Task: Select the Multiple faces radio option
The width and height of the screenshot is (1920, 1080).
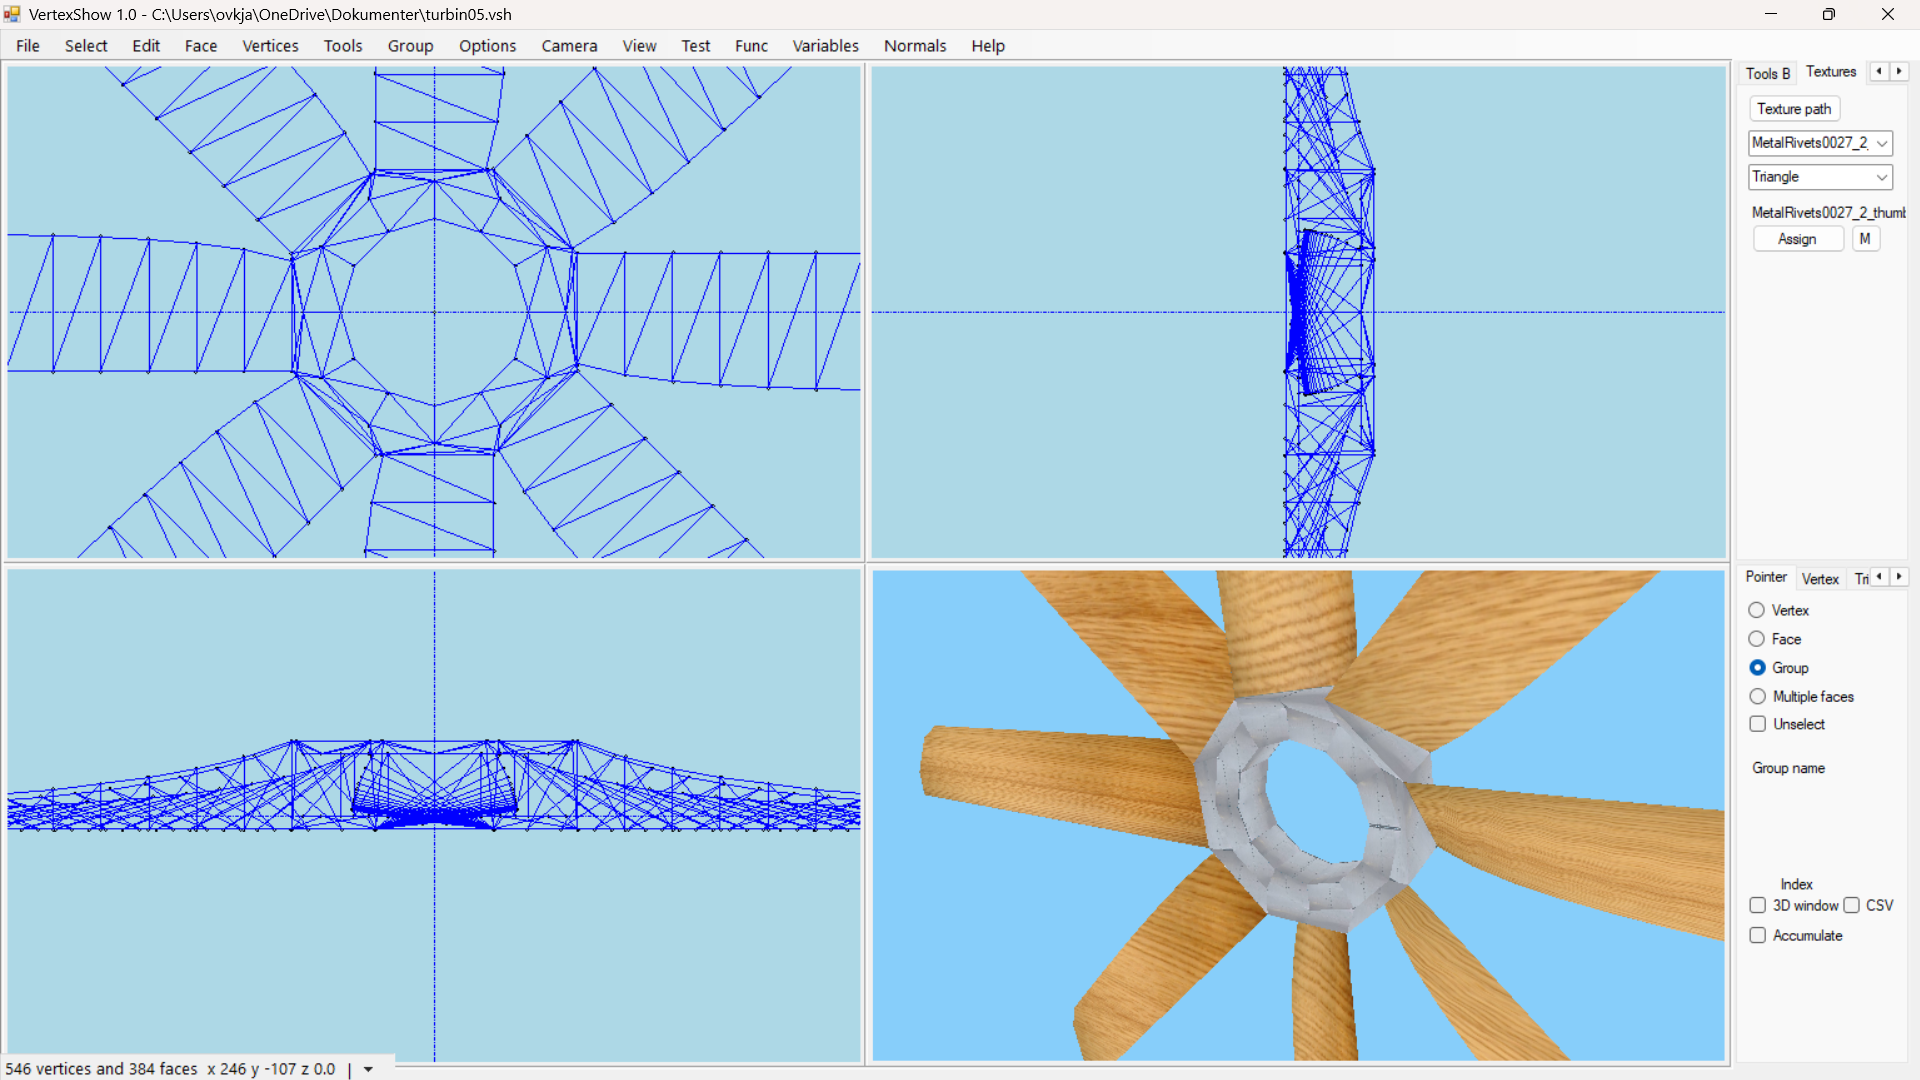Action: tap(1757, 696)
